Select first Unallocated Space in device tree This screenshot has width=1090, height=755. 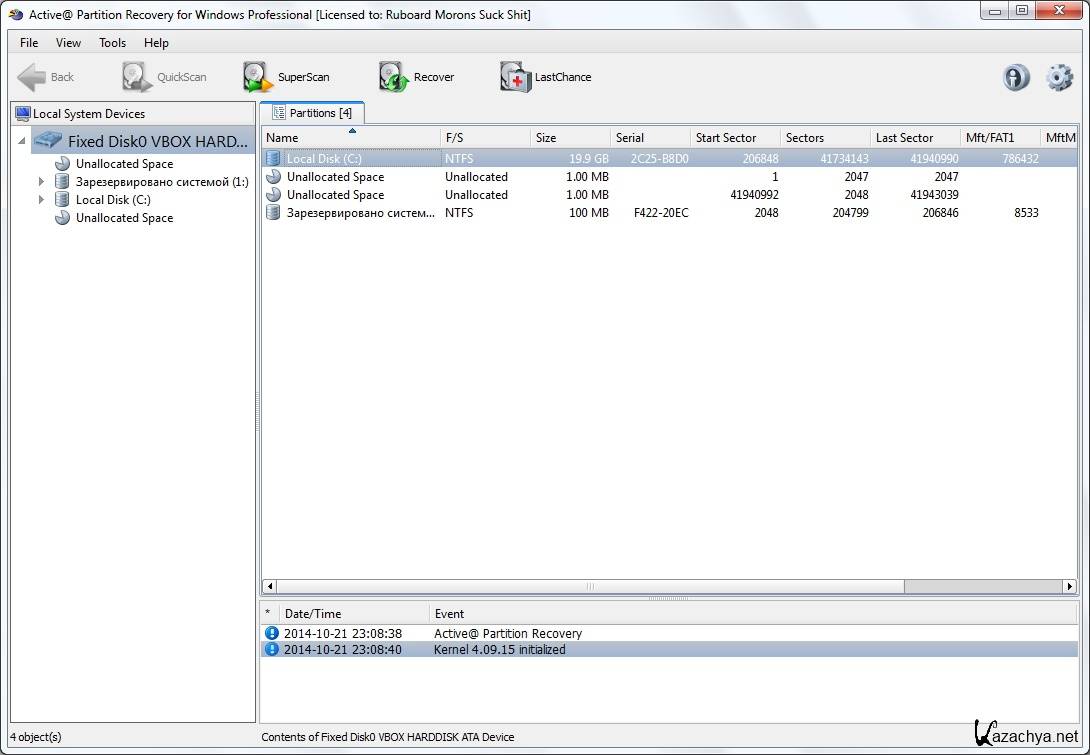coord(124,164)
